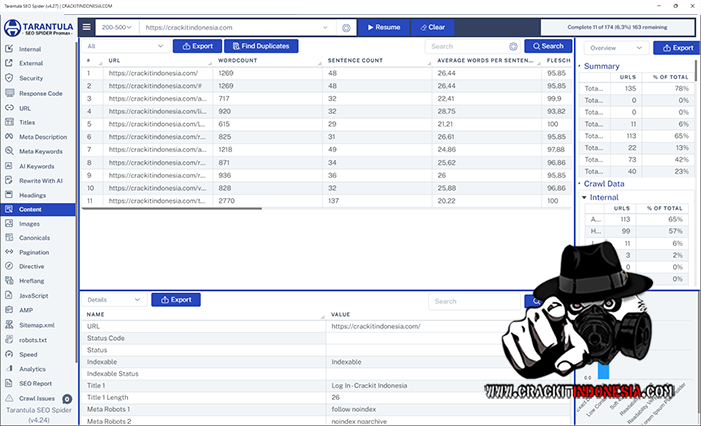Collapse the Crawl Data section
701x426 pixels.
coord(582,183)
